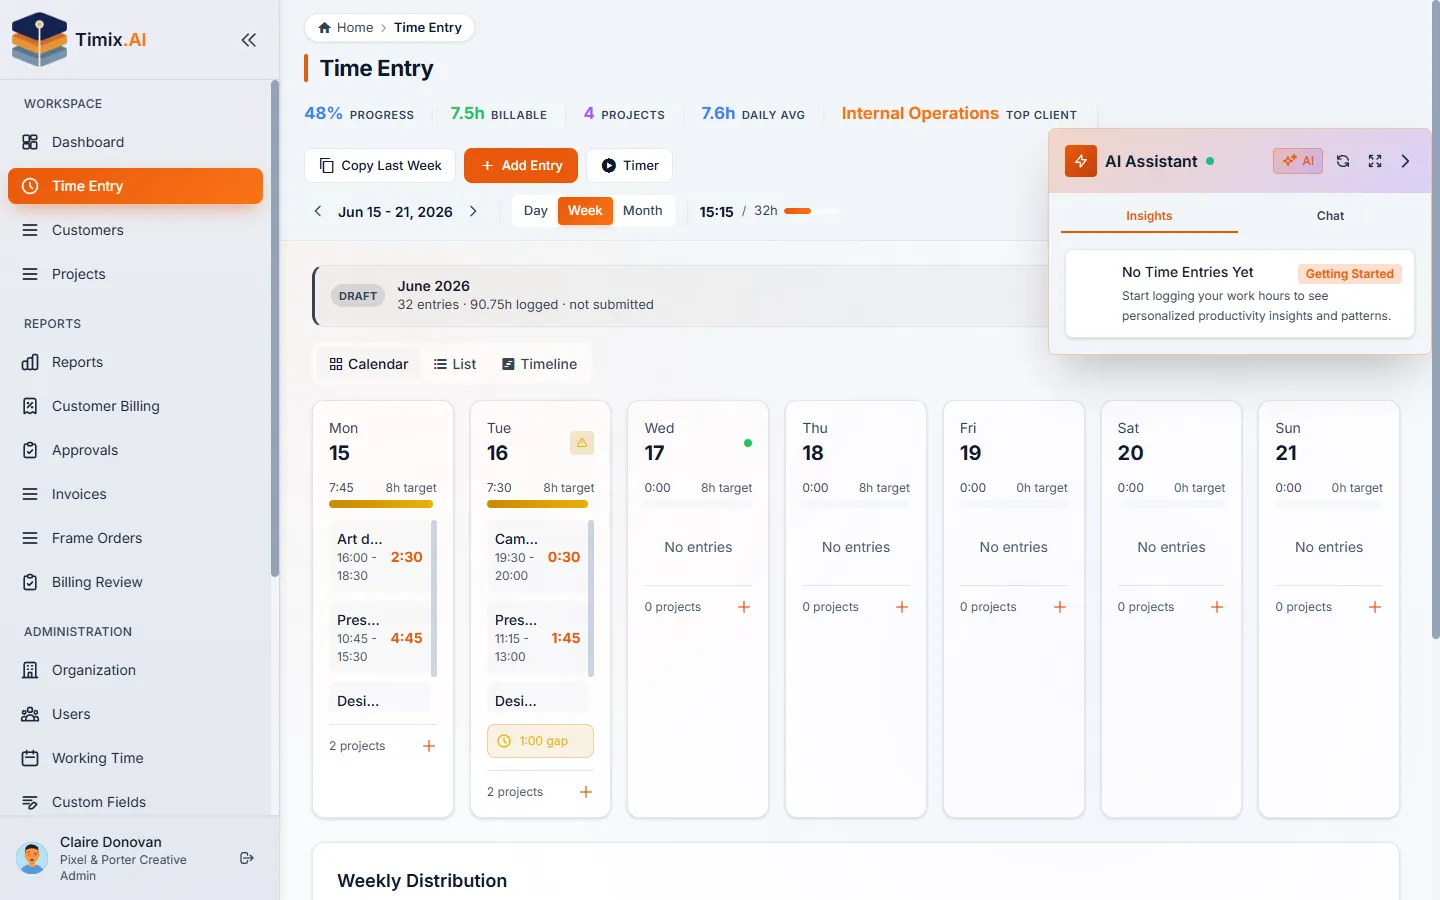Click the weekly hours progress bar
This screenshot has height=900, width=1440.
click(812, 211)
